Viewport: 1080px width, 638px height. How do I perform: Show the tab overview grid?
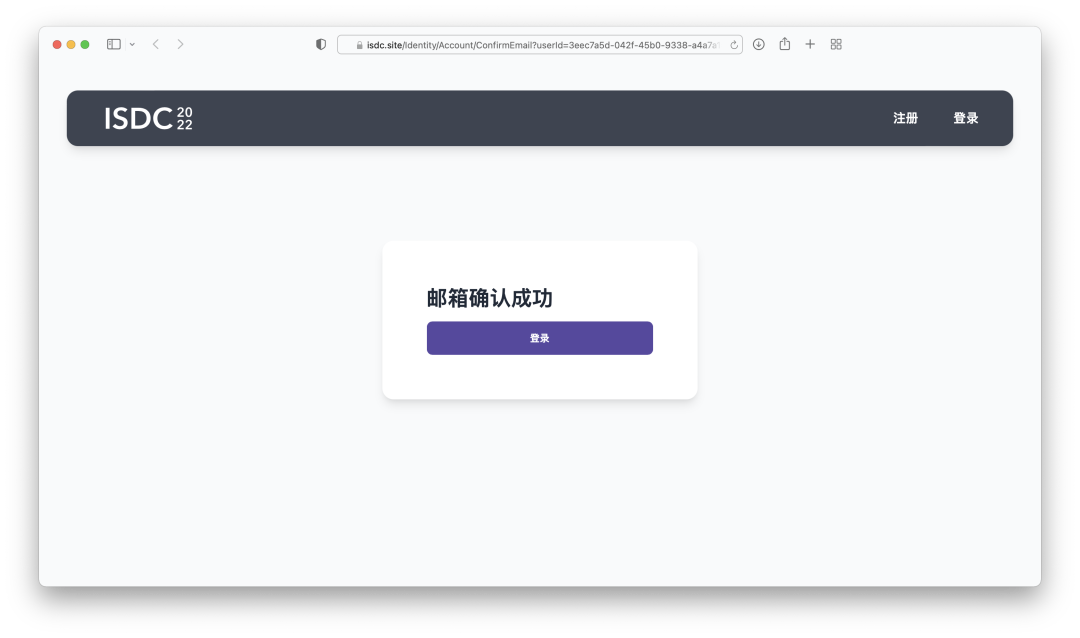836,44
